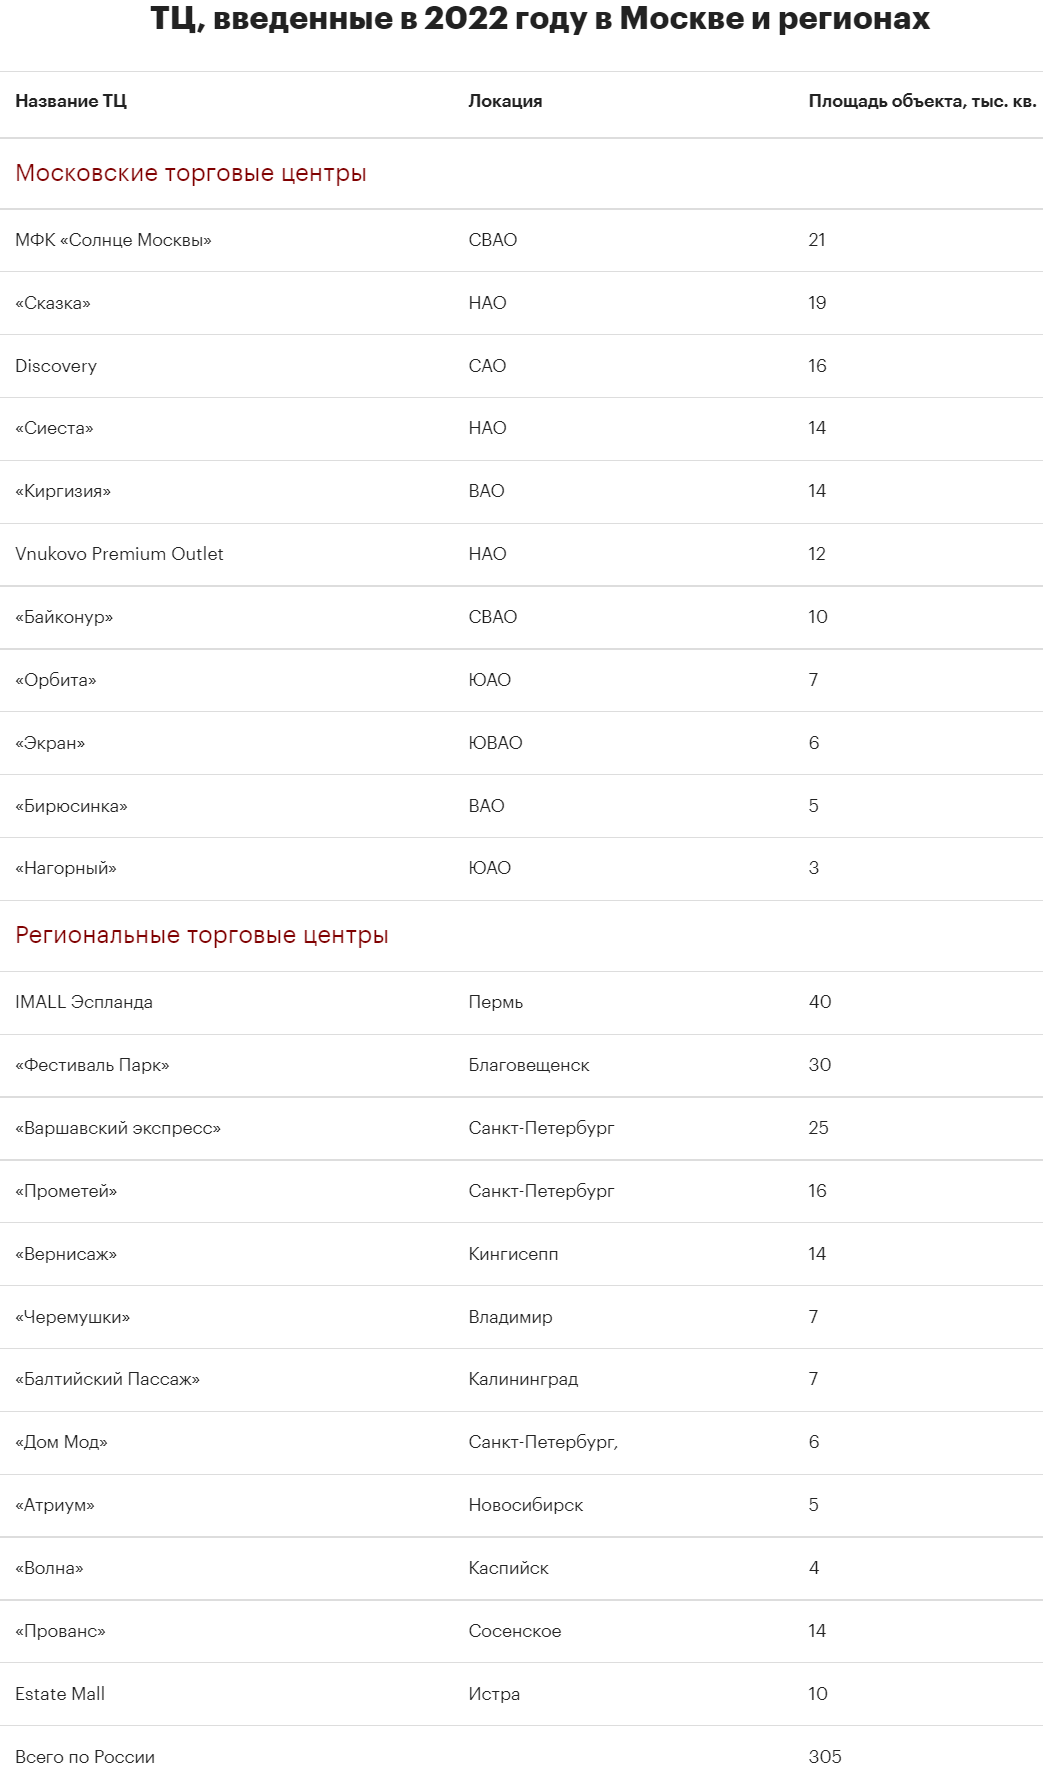Click the IMALL Эспланда name
Screen dimensions: 1043x1771
84,1002
